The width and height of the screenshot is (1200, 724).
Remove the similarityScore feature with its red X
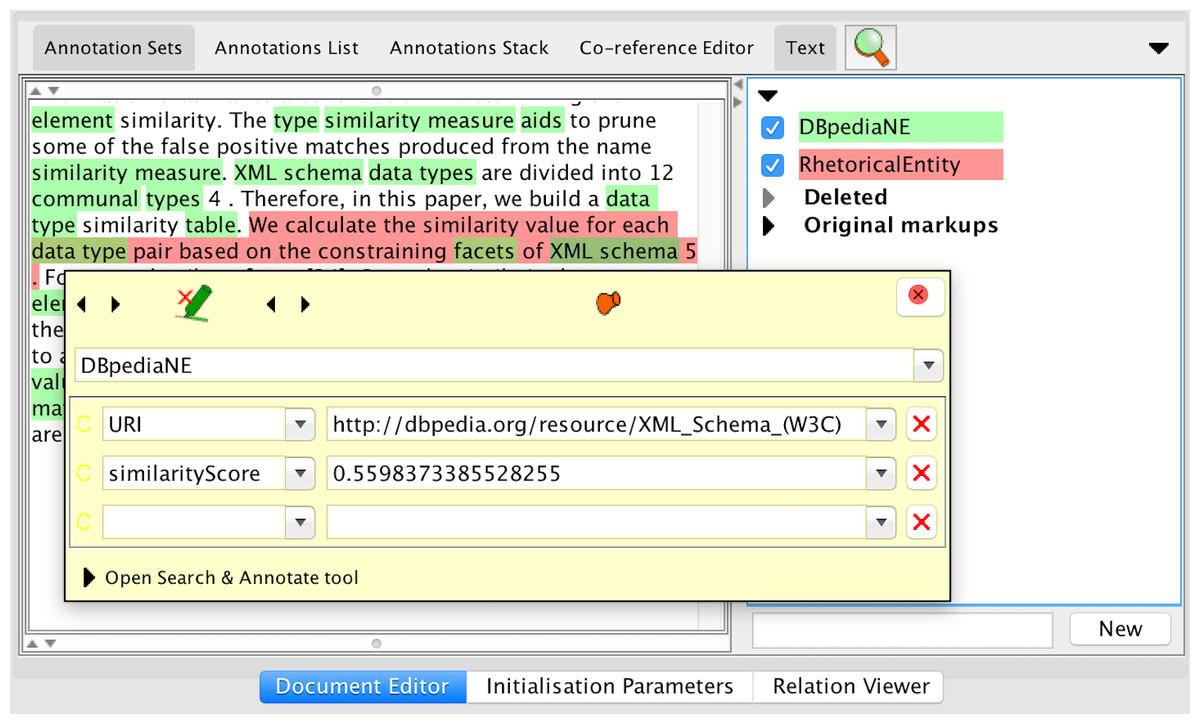click(921, 473)
